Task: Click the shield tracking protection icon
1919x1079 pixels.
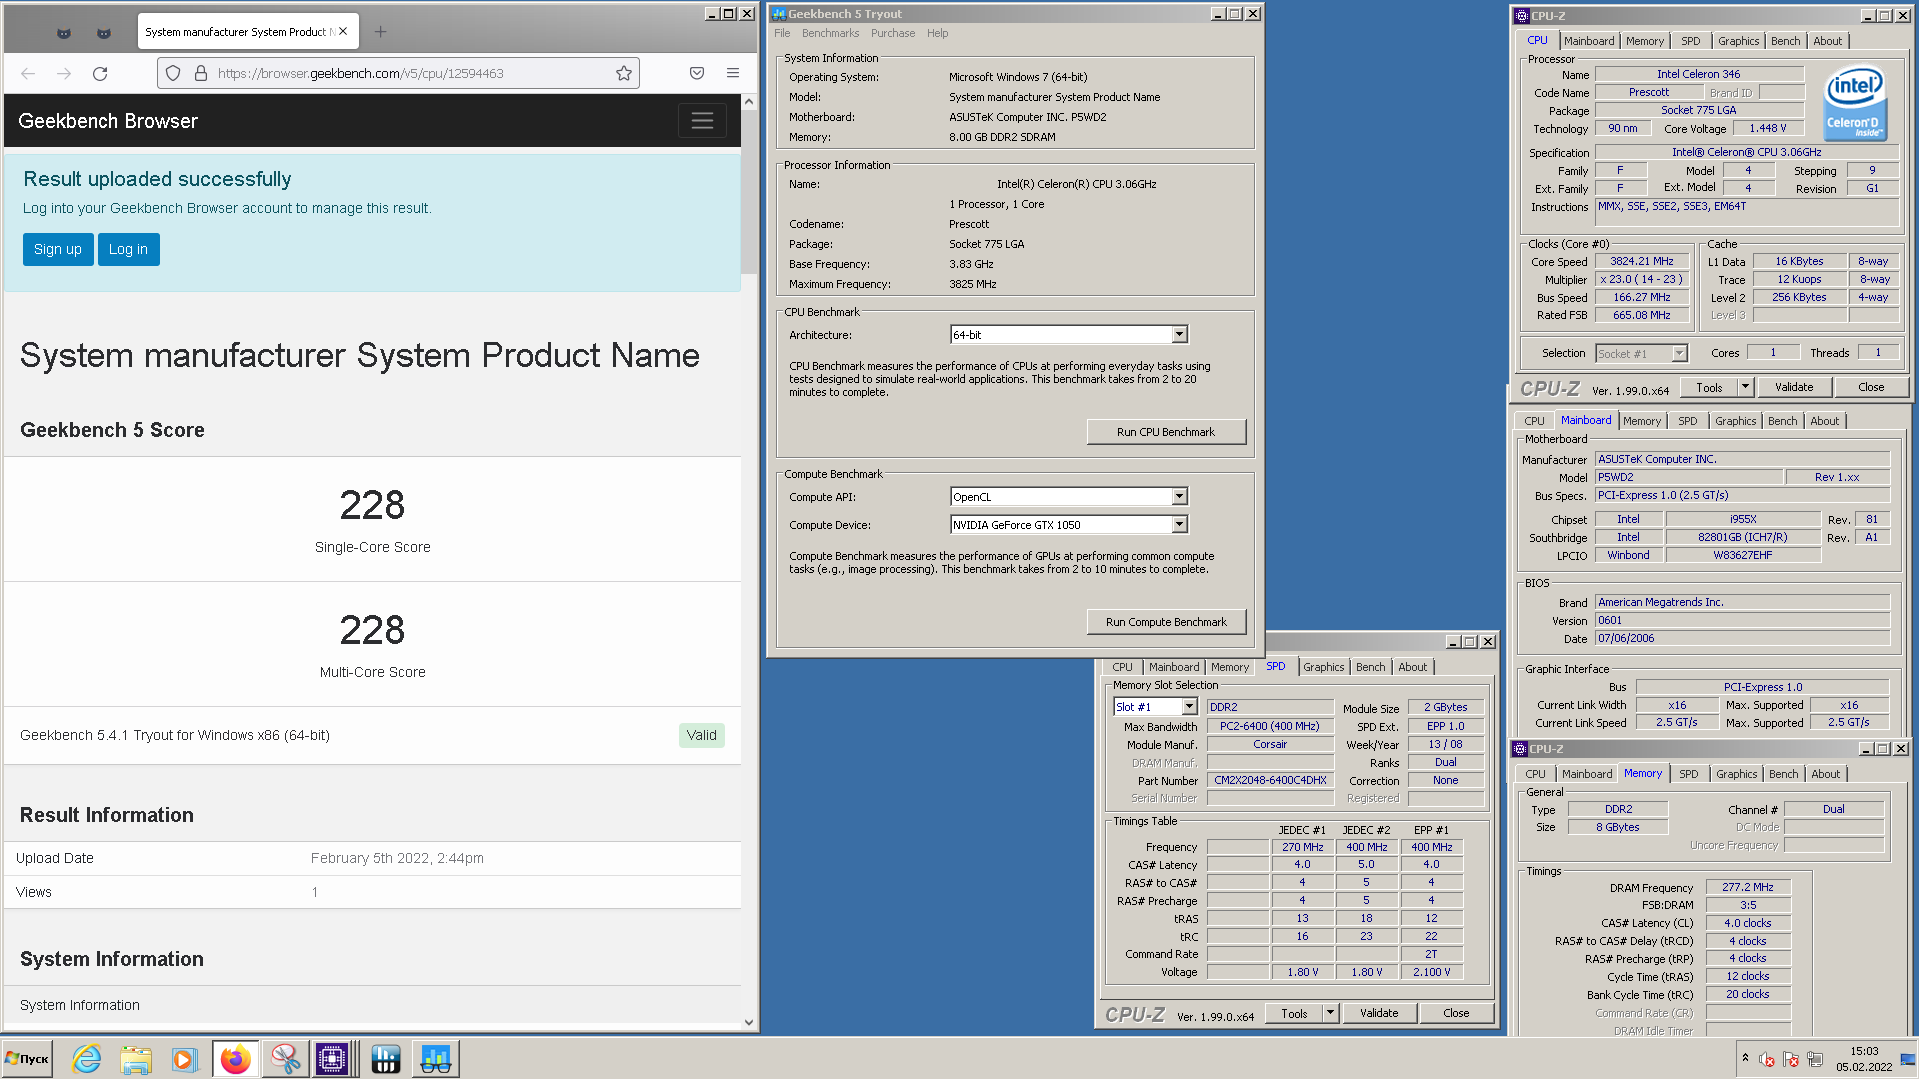Action: 173,73
